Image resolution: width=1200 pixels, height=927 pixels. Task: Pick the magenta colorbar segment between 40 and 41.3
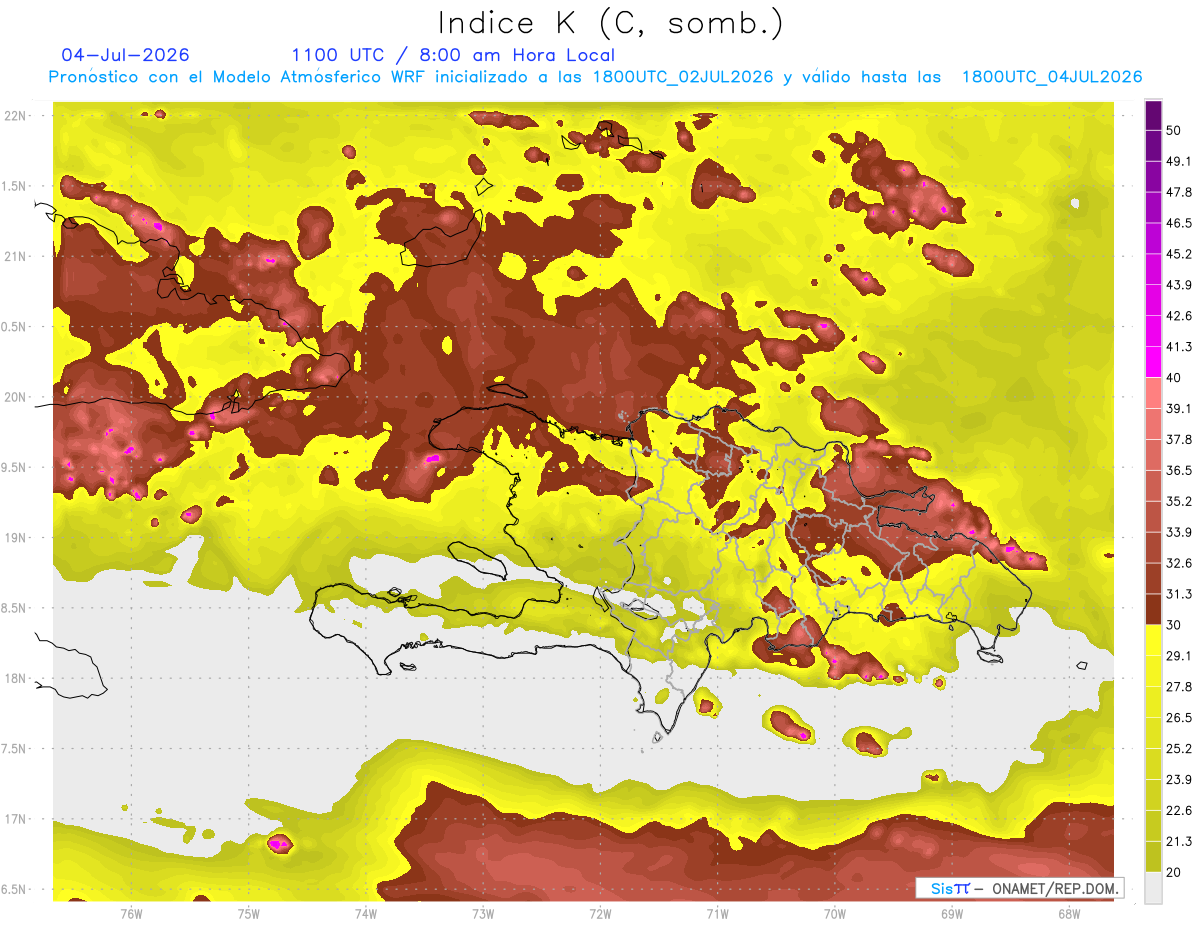click(1153, 361)
